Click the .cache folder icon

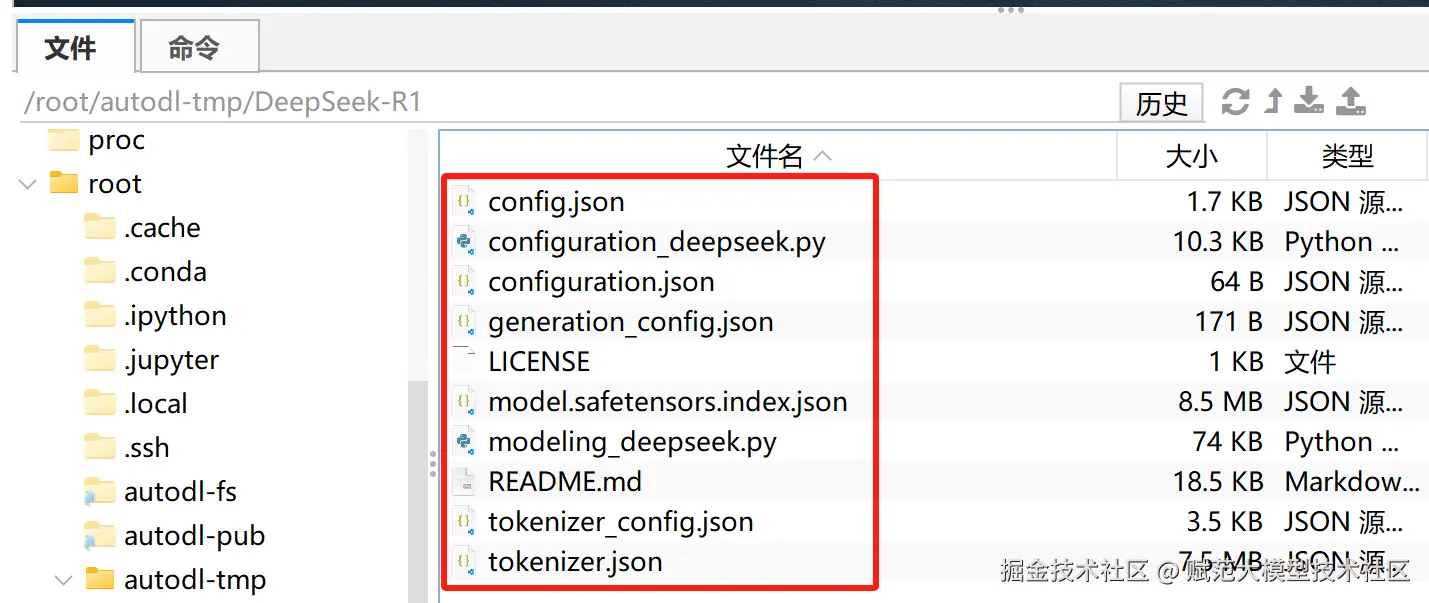pos(100,228)
